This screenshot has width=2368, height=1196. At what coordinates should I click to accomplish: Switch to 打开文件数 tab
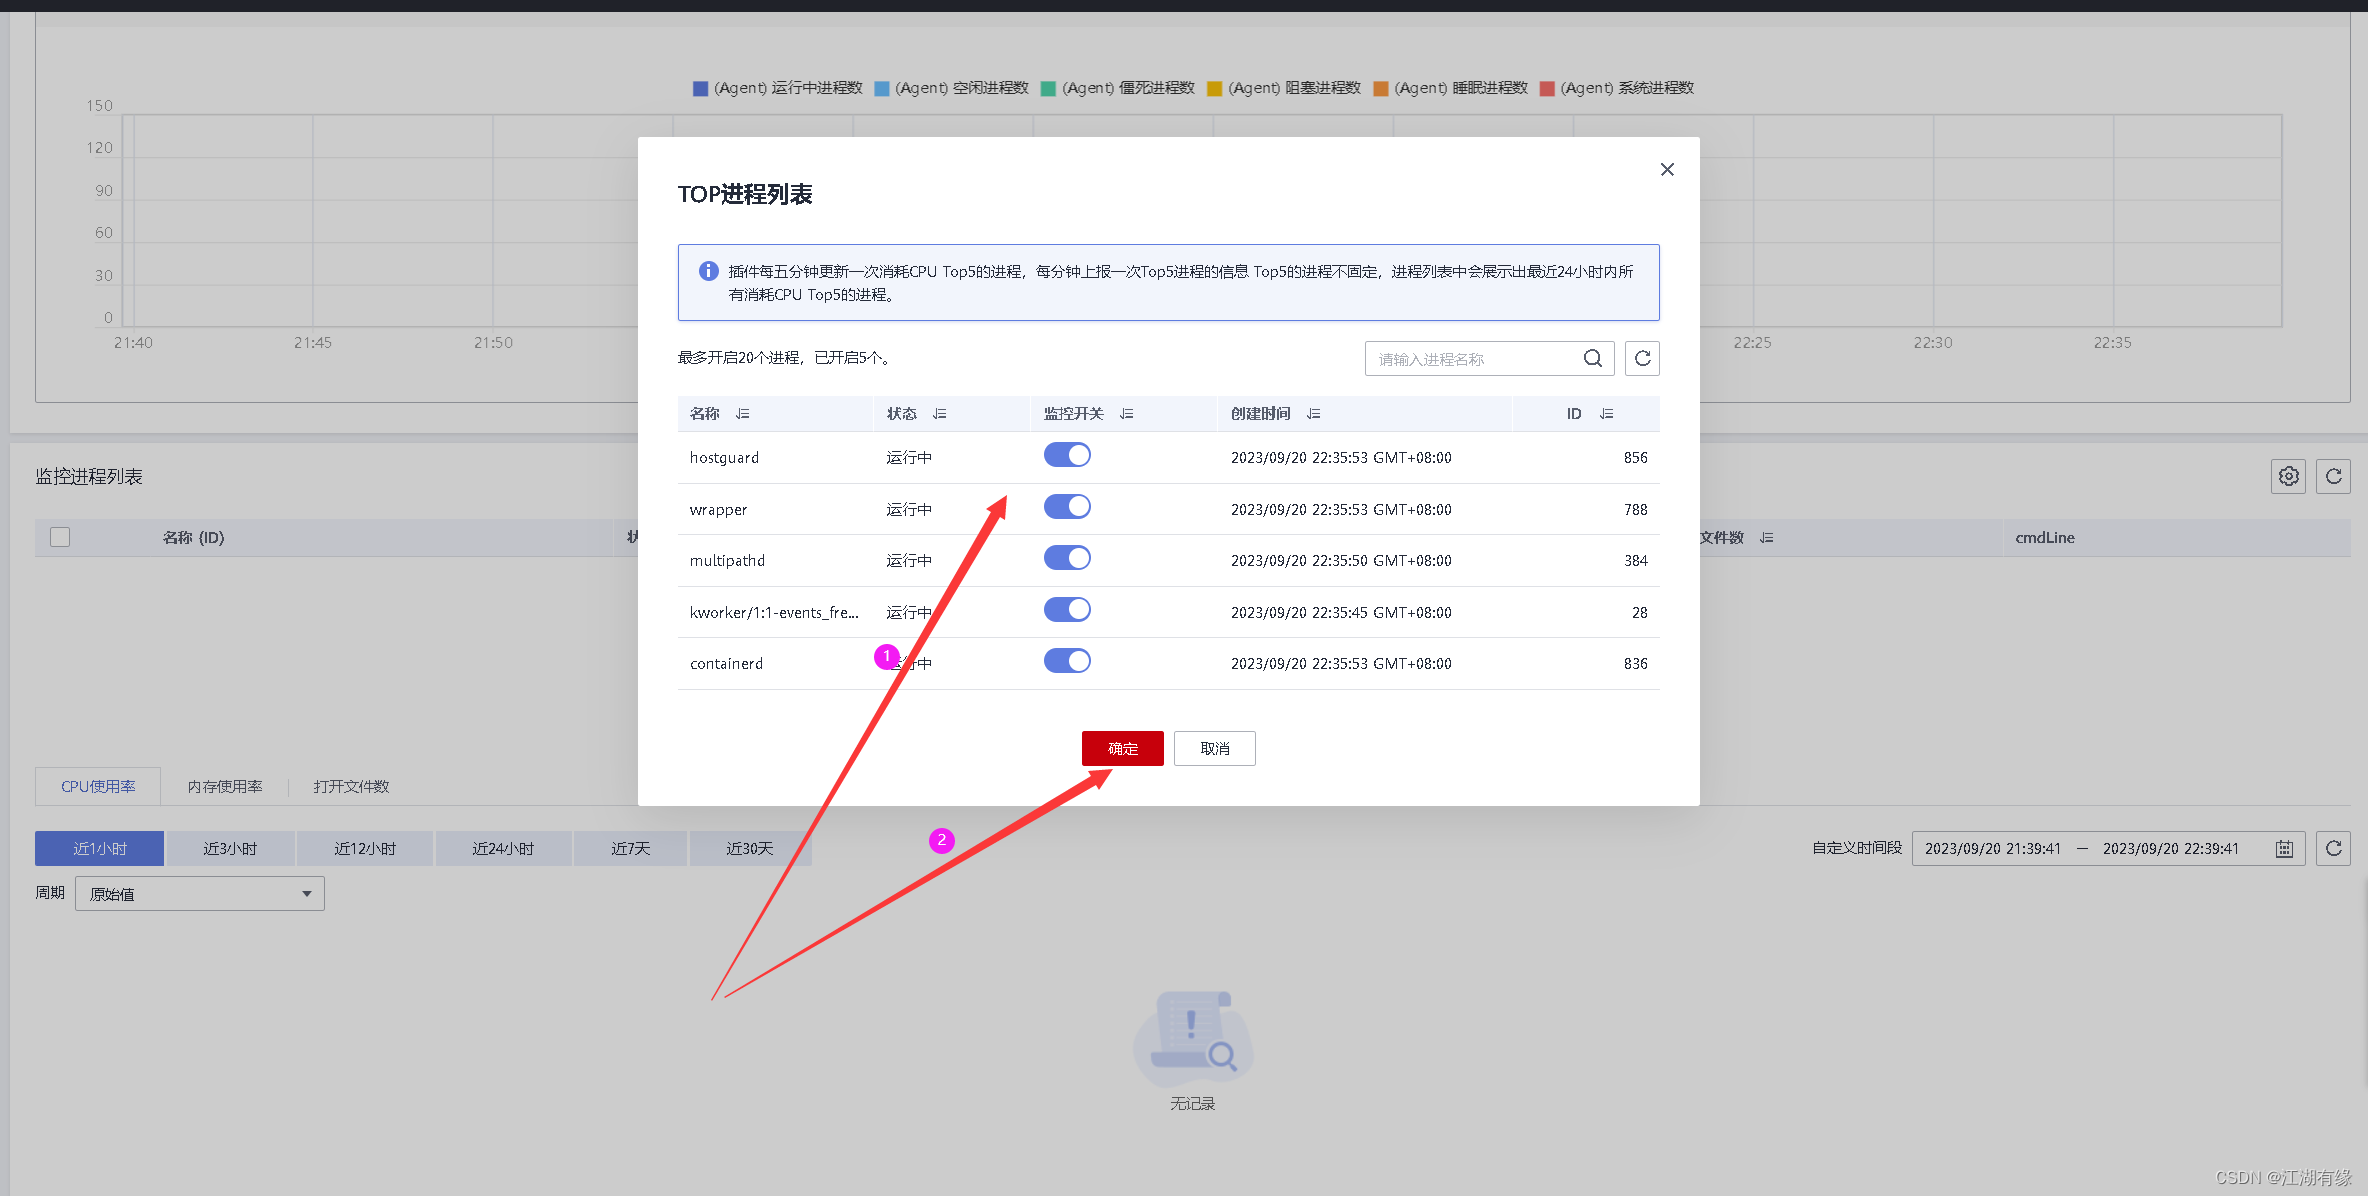[x=351, y=787]
